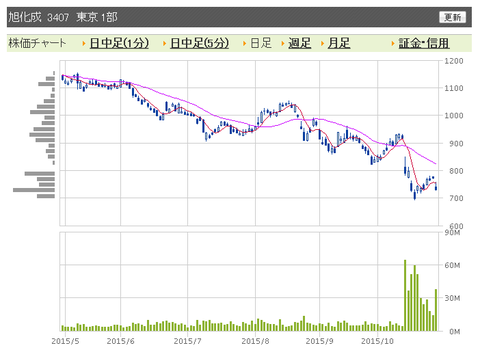
Task: Click orange arrow before 日中足(5分)
Action: pyautogui.click(x=164, y=43)
